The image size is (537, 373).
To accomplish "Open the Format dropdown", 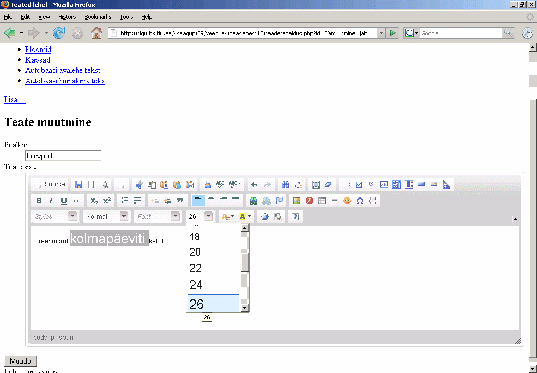I will pos(106,216).
